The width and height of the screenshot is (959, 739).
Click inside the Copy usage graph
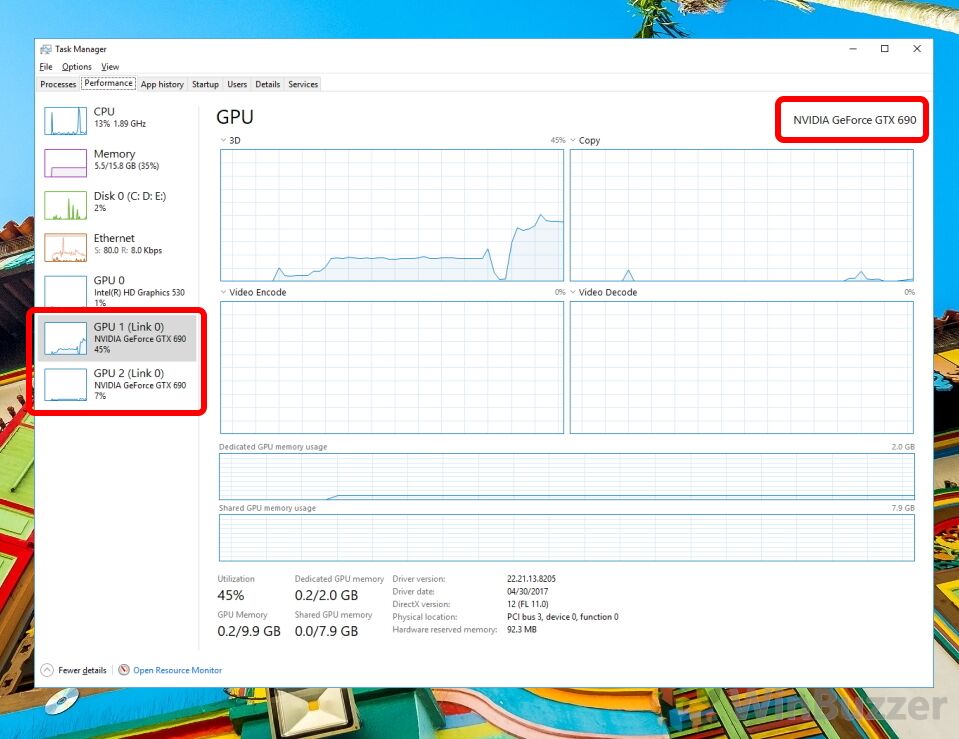click(742, 215)
